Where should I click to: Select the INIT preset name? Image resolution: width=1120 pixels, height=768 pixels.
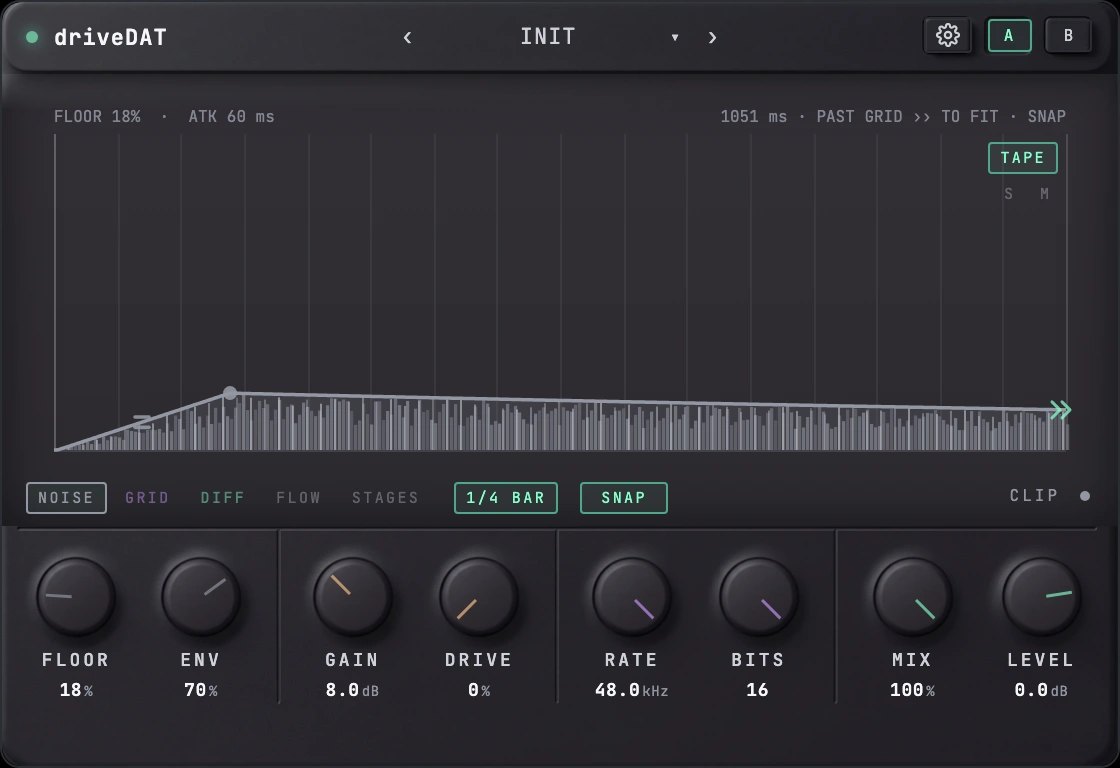[548, 36]
